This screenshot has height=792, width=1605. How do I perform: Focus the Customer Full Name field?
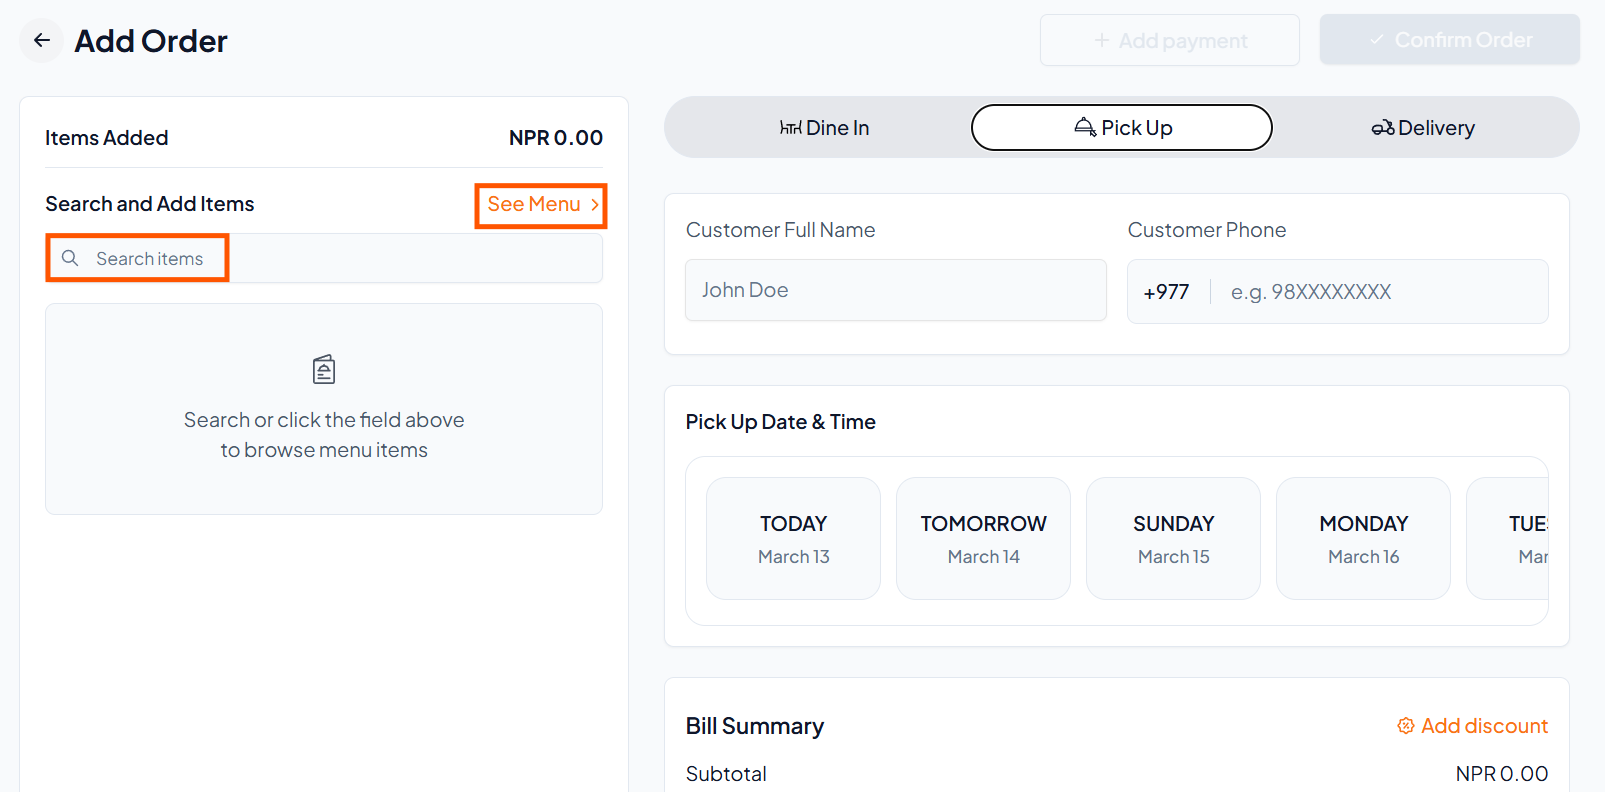(x=895, y=290)
